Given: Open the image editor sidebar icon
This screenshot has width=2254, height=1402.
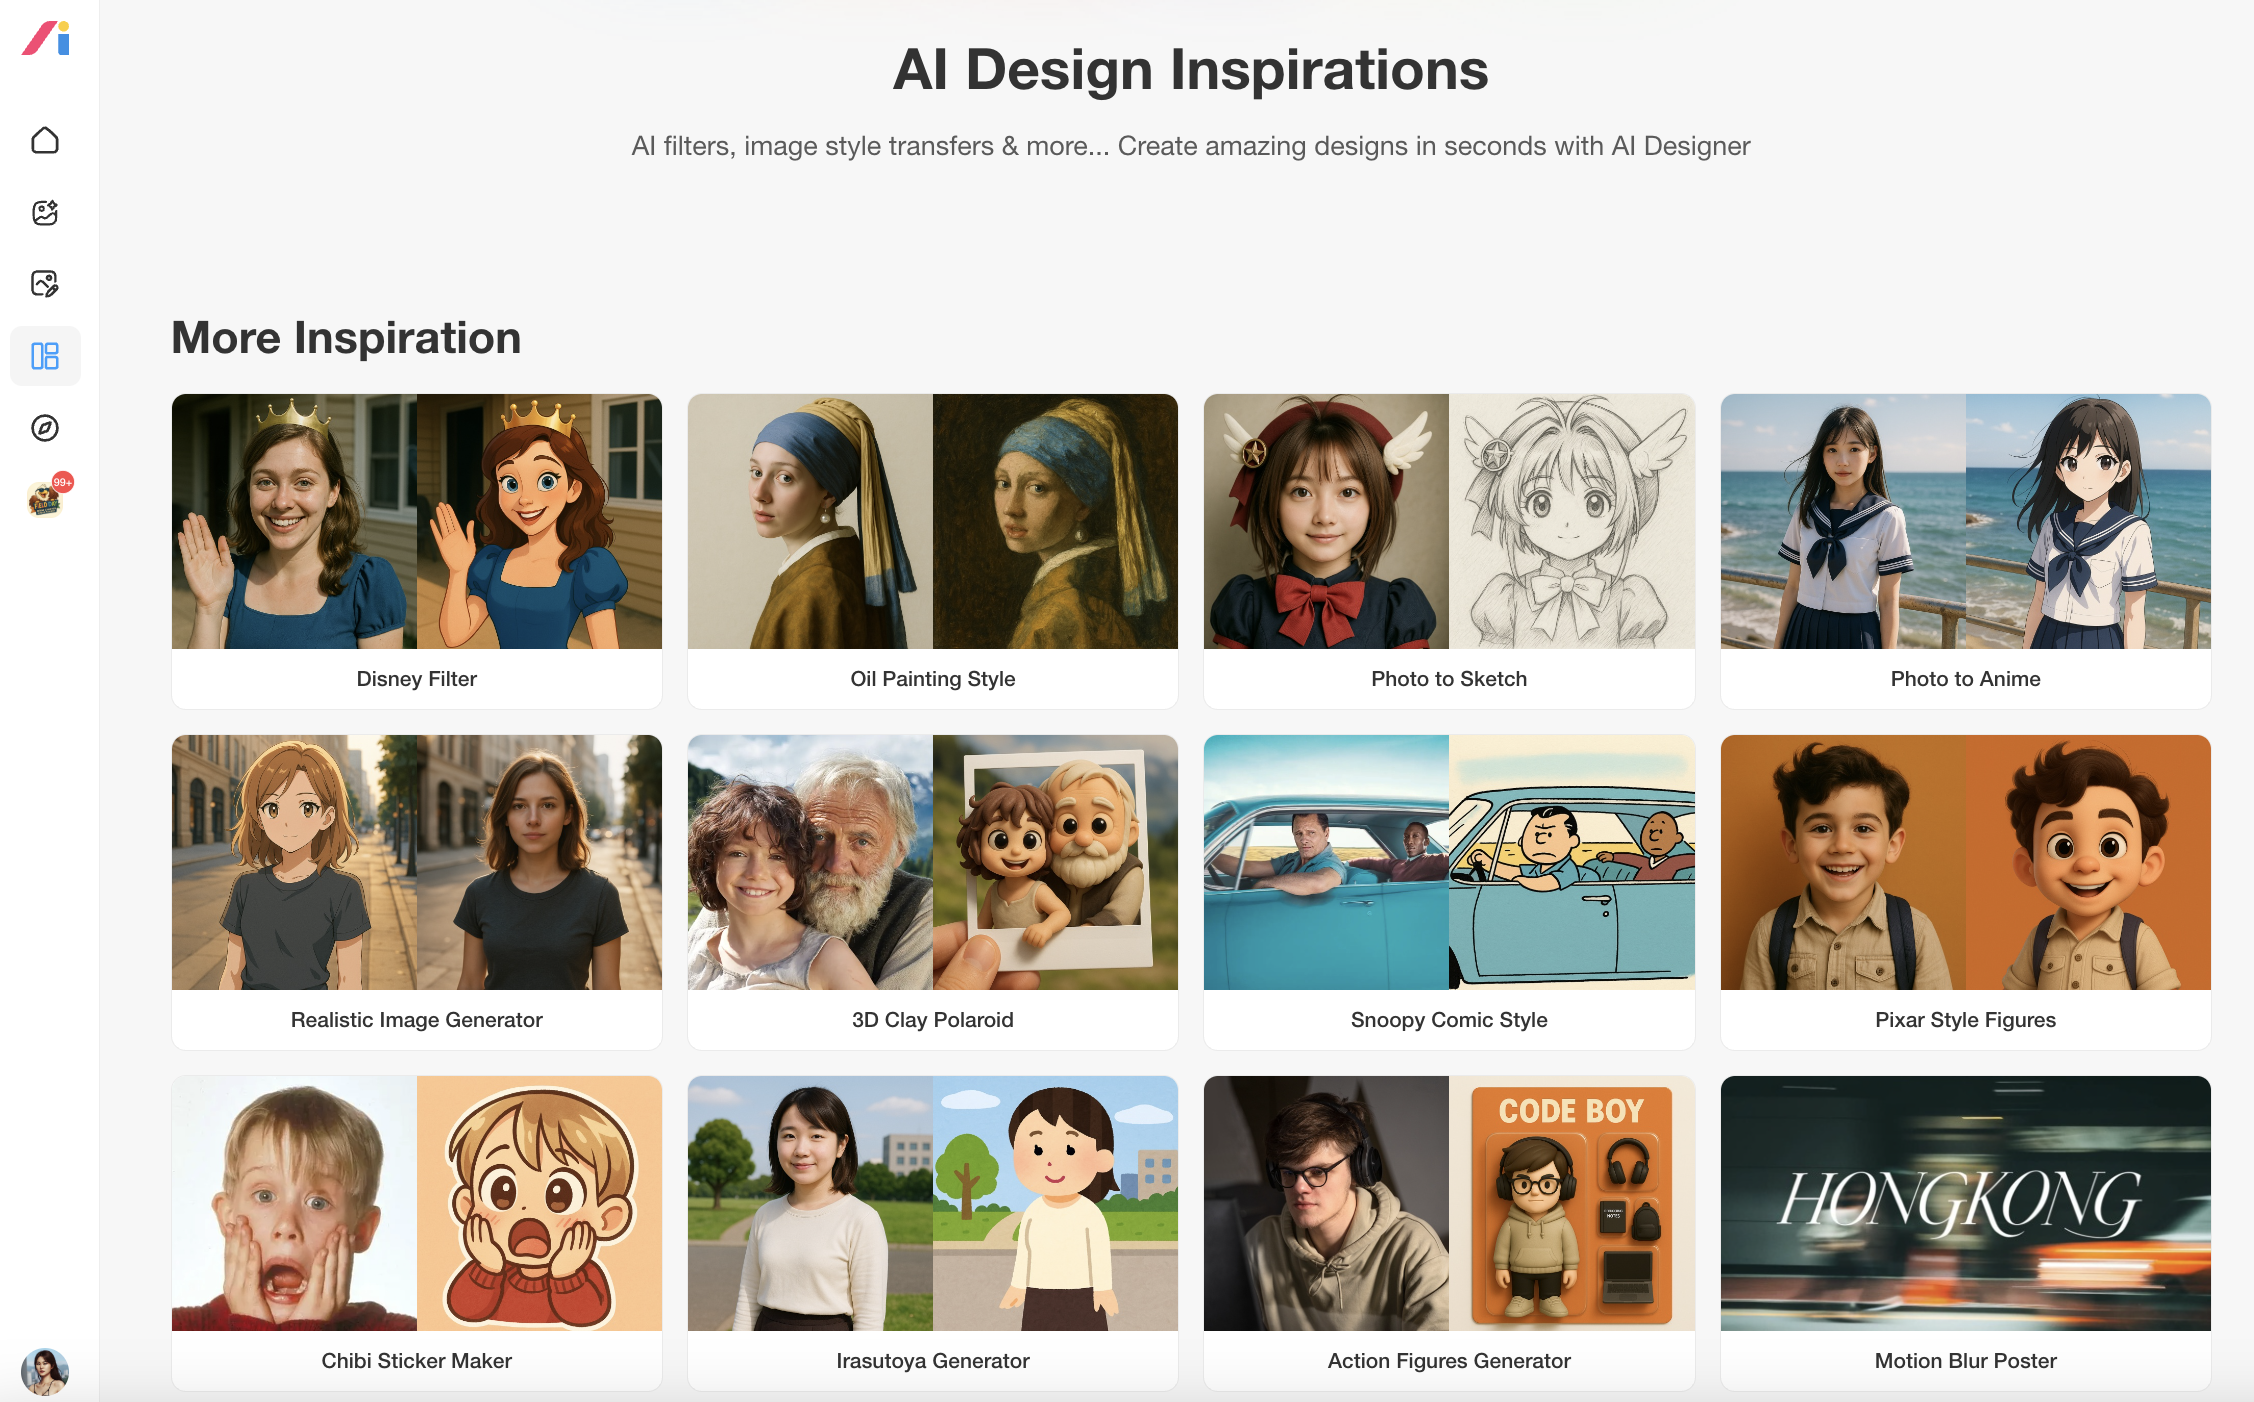Looking at the screenshot, I should (45, 284).
